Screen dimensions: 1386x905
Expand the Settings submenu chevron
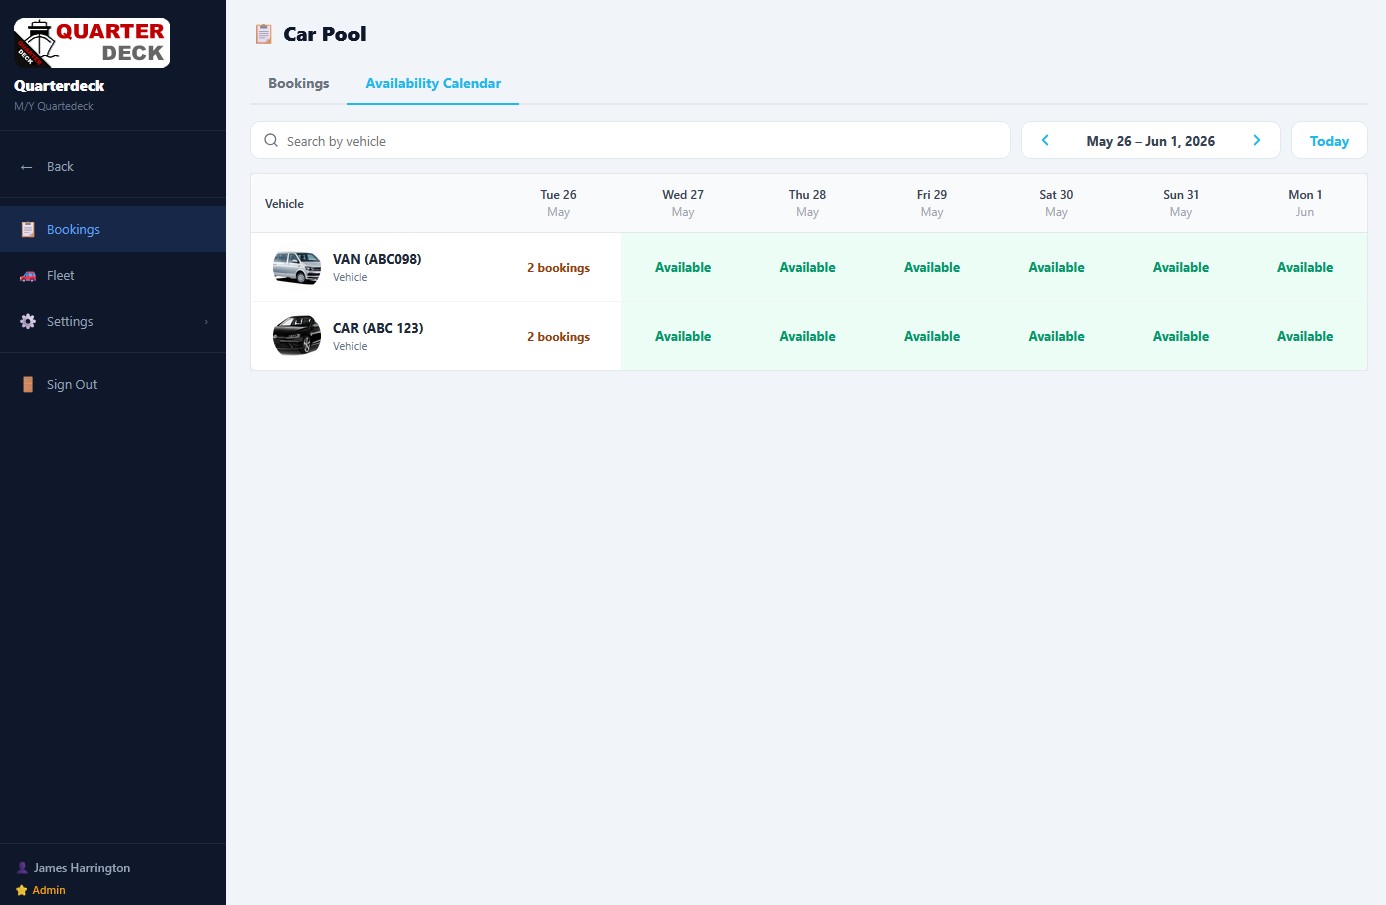point(206,322)
